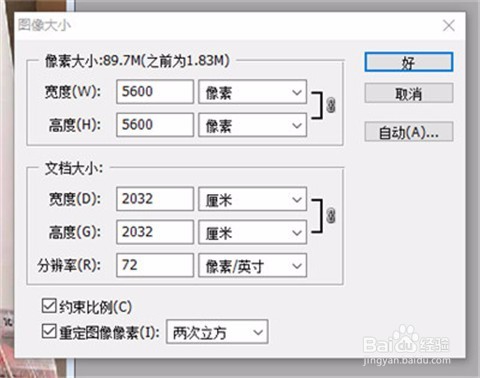Open the 两次立方 resampling method dropdown
The width and height of the screenshot is (480, 378).
coord(217,332)
